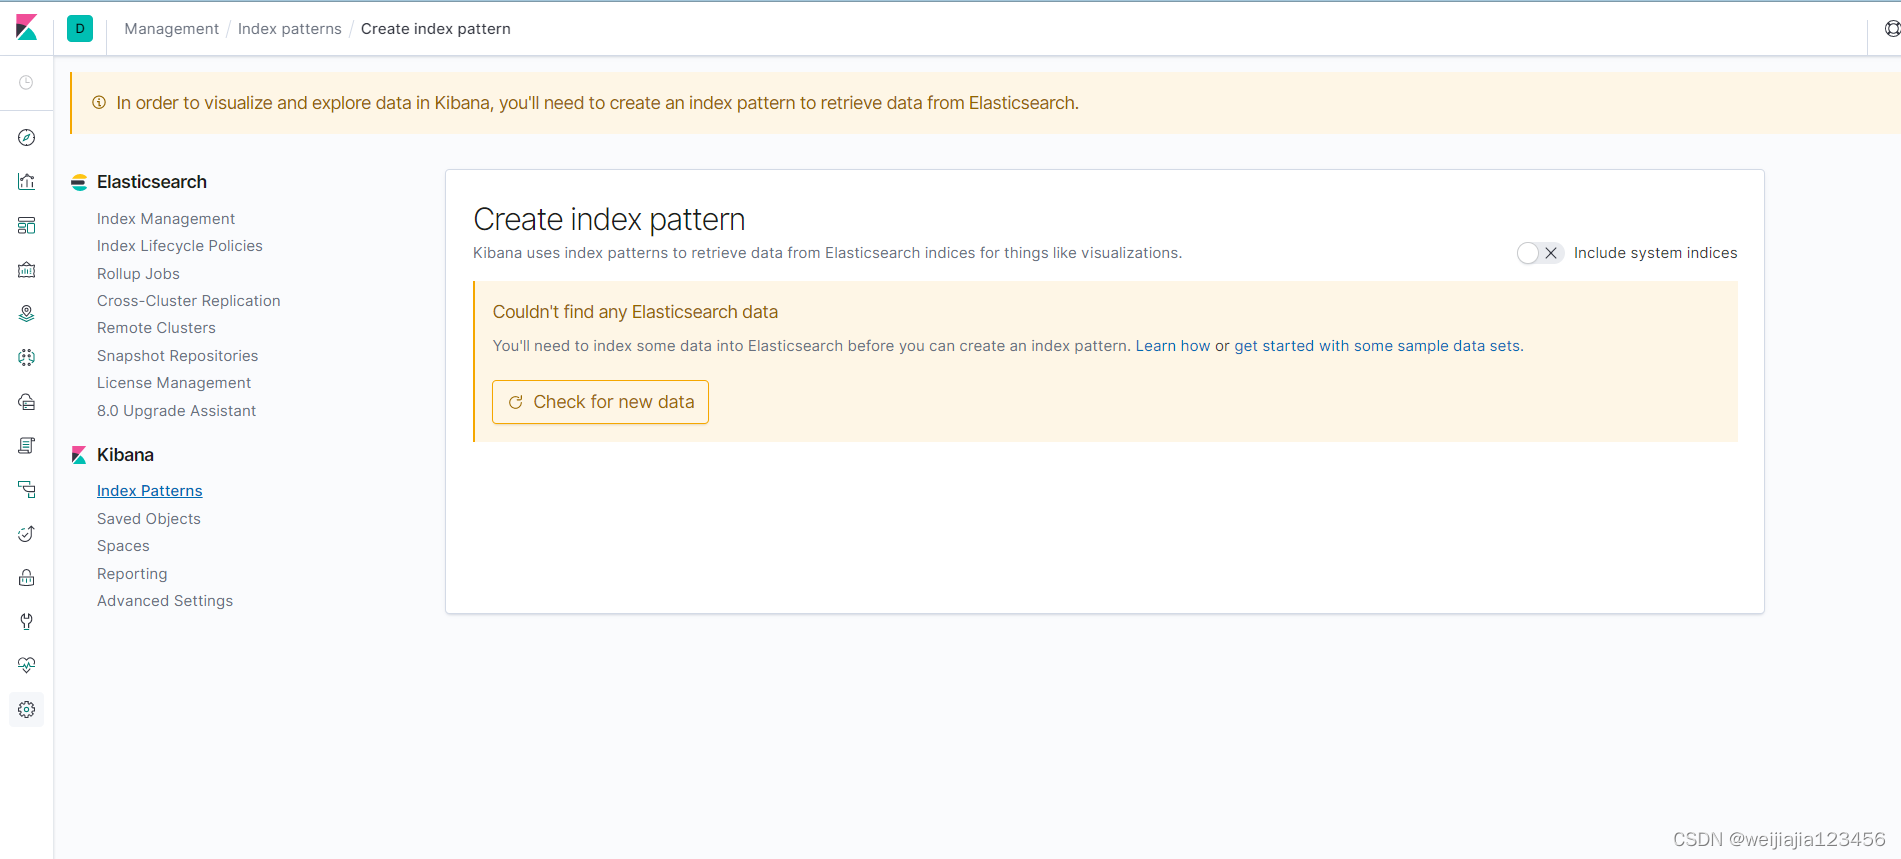The width and height of the screenshot is (1901, 859).
Task: Open recently viewed clock icon
Action: coord(27,83)
